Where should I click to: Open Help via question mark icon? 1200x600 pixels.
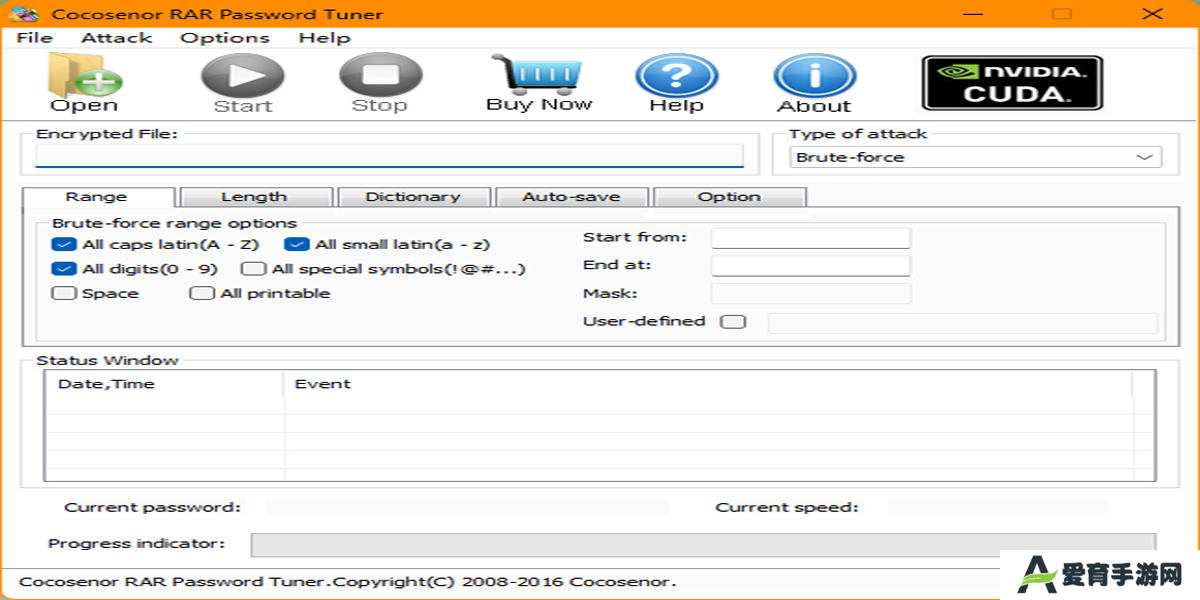(677, 83)
